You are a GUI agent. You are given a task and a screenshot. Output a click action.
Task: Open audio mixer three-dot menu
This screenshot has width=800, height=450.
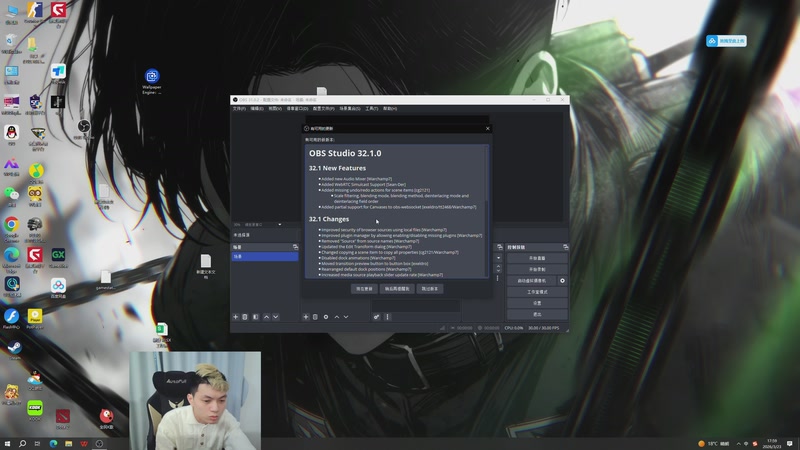click(387, 317)
